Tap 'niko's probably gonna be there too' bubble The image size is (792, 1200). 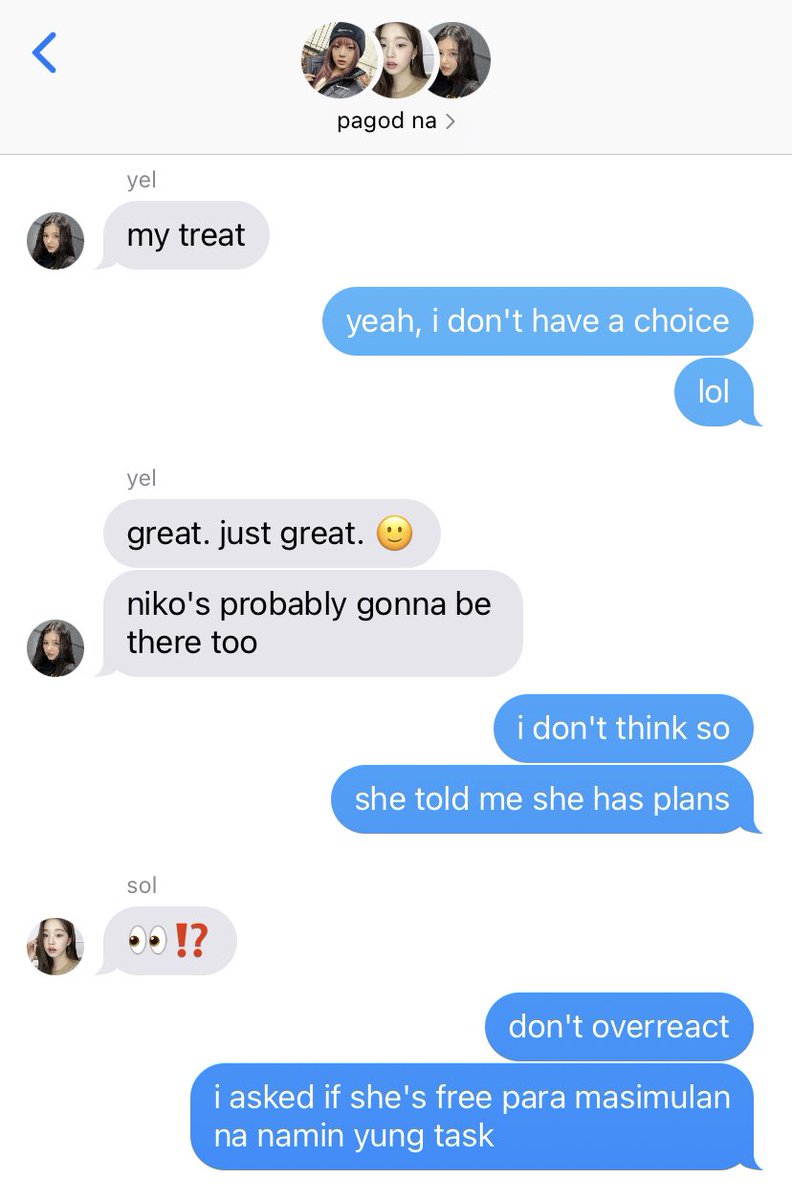click(x=311, y=623)
